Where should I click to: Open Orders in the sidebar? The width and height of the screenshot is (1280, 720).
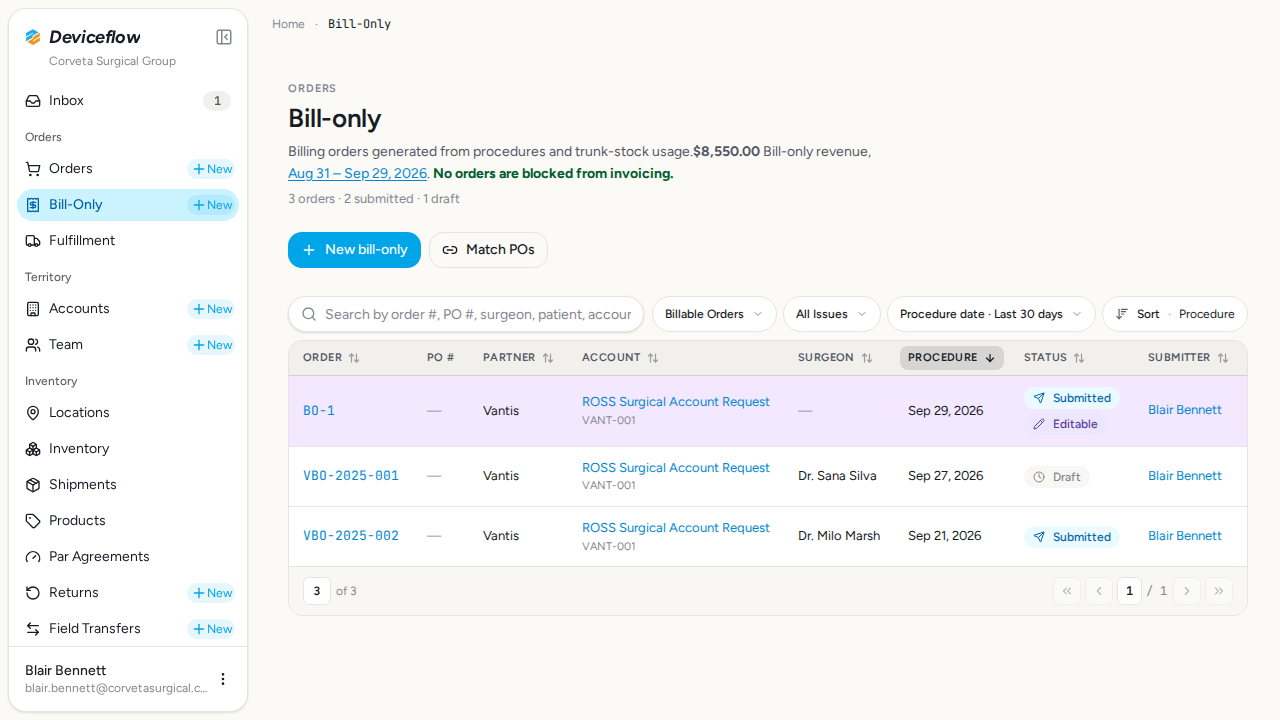pos(71,169)
